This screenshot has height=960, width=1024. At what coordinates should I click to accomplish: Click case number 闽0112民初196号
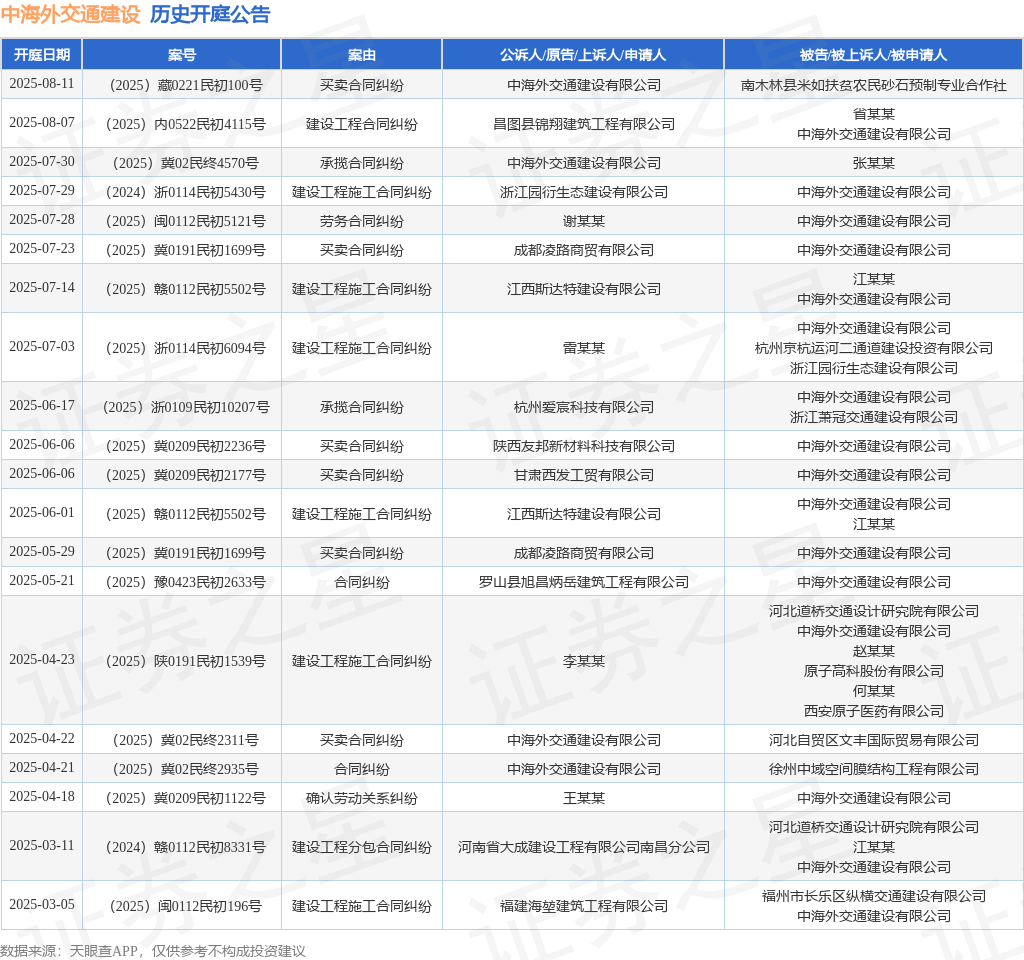pos(186,906)
